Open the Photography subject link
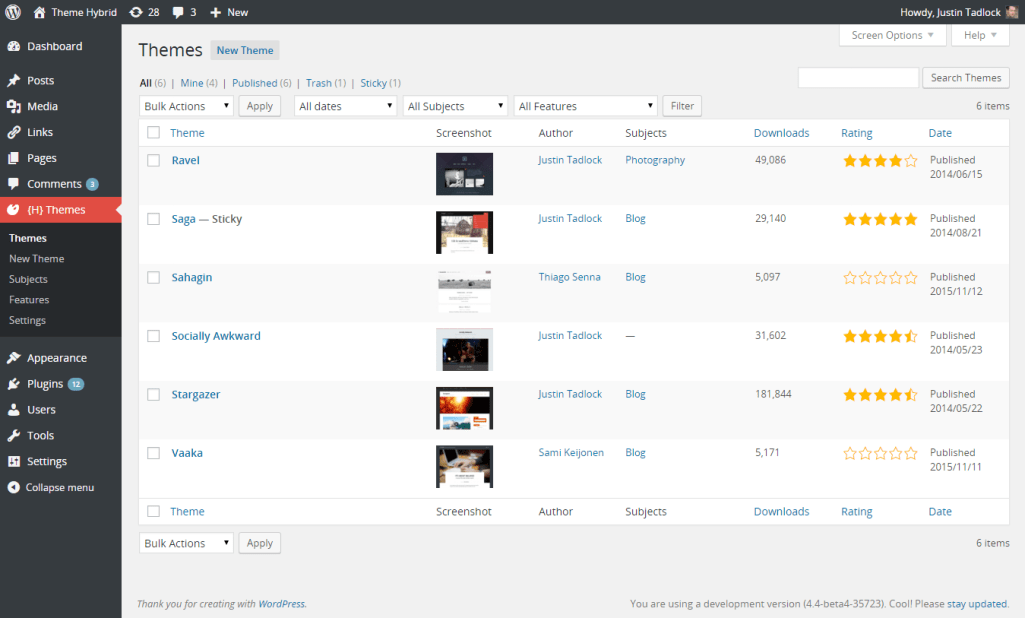This screenshot has width=1025, height=618. 655,160
